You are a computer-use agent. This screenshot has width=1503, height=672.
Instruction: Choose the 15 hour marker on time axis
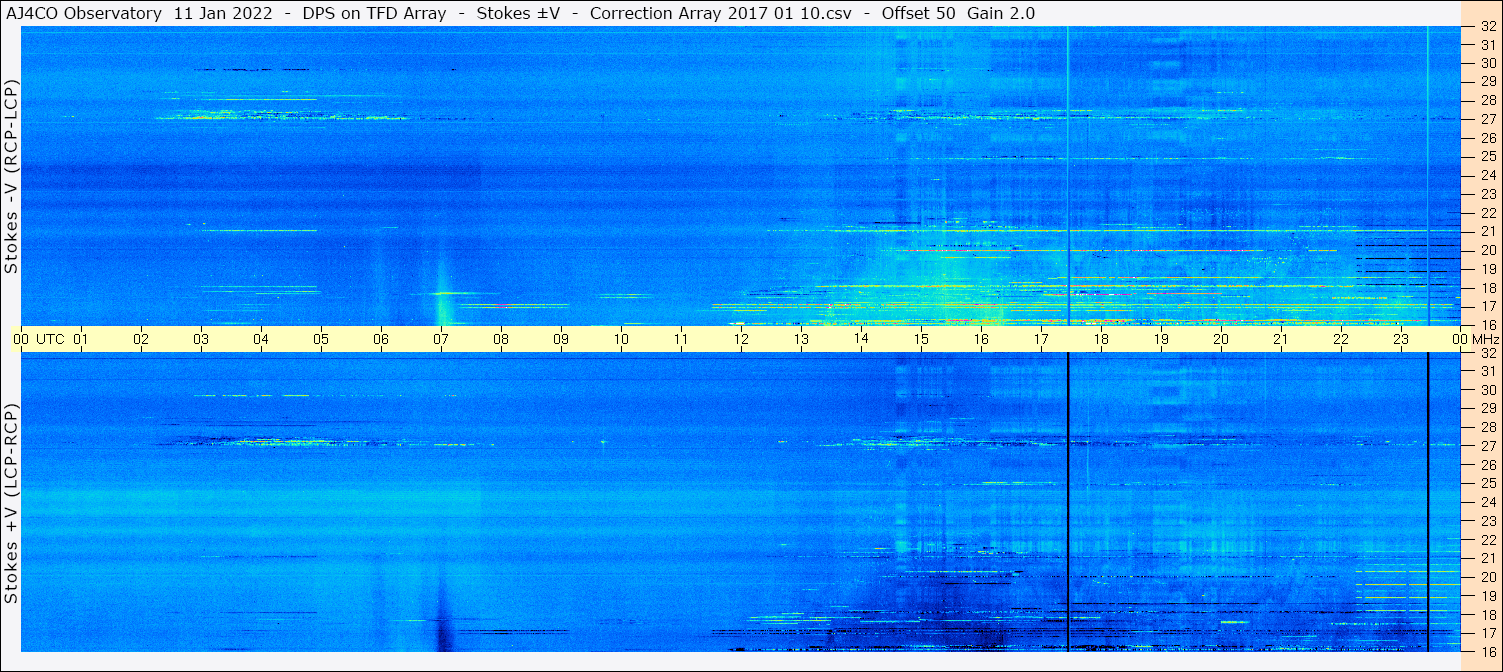click(921, 339)
